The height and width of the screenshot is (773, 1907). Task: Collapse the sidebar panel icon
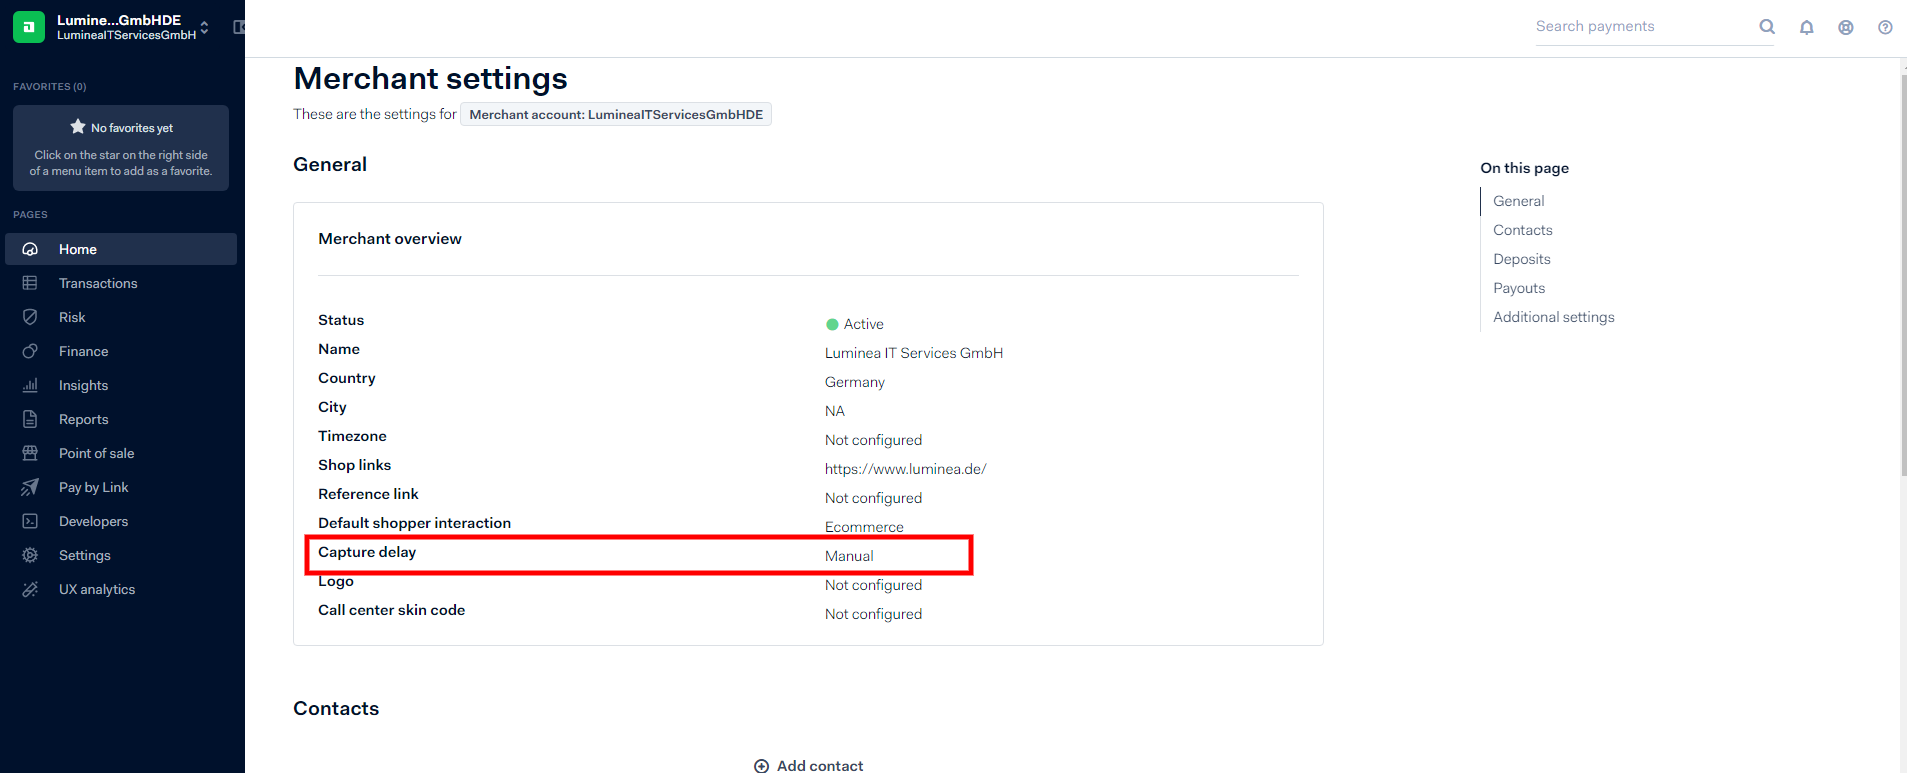click(239, 27)
